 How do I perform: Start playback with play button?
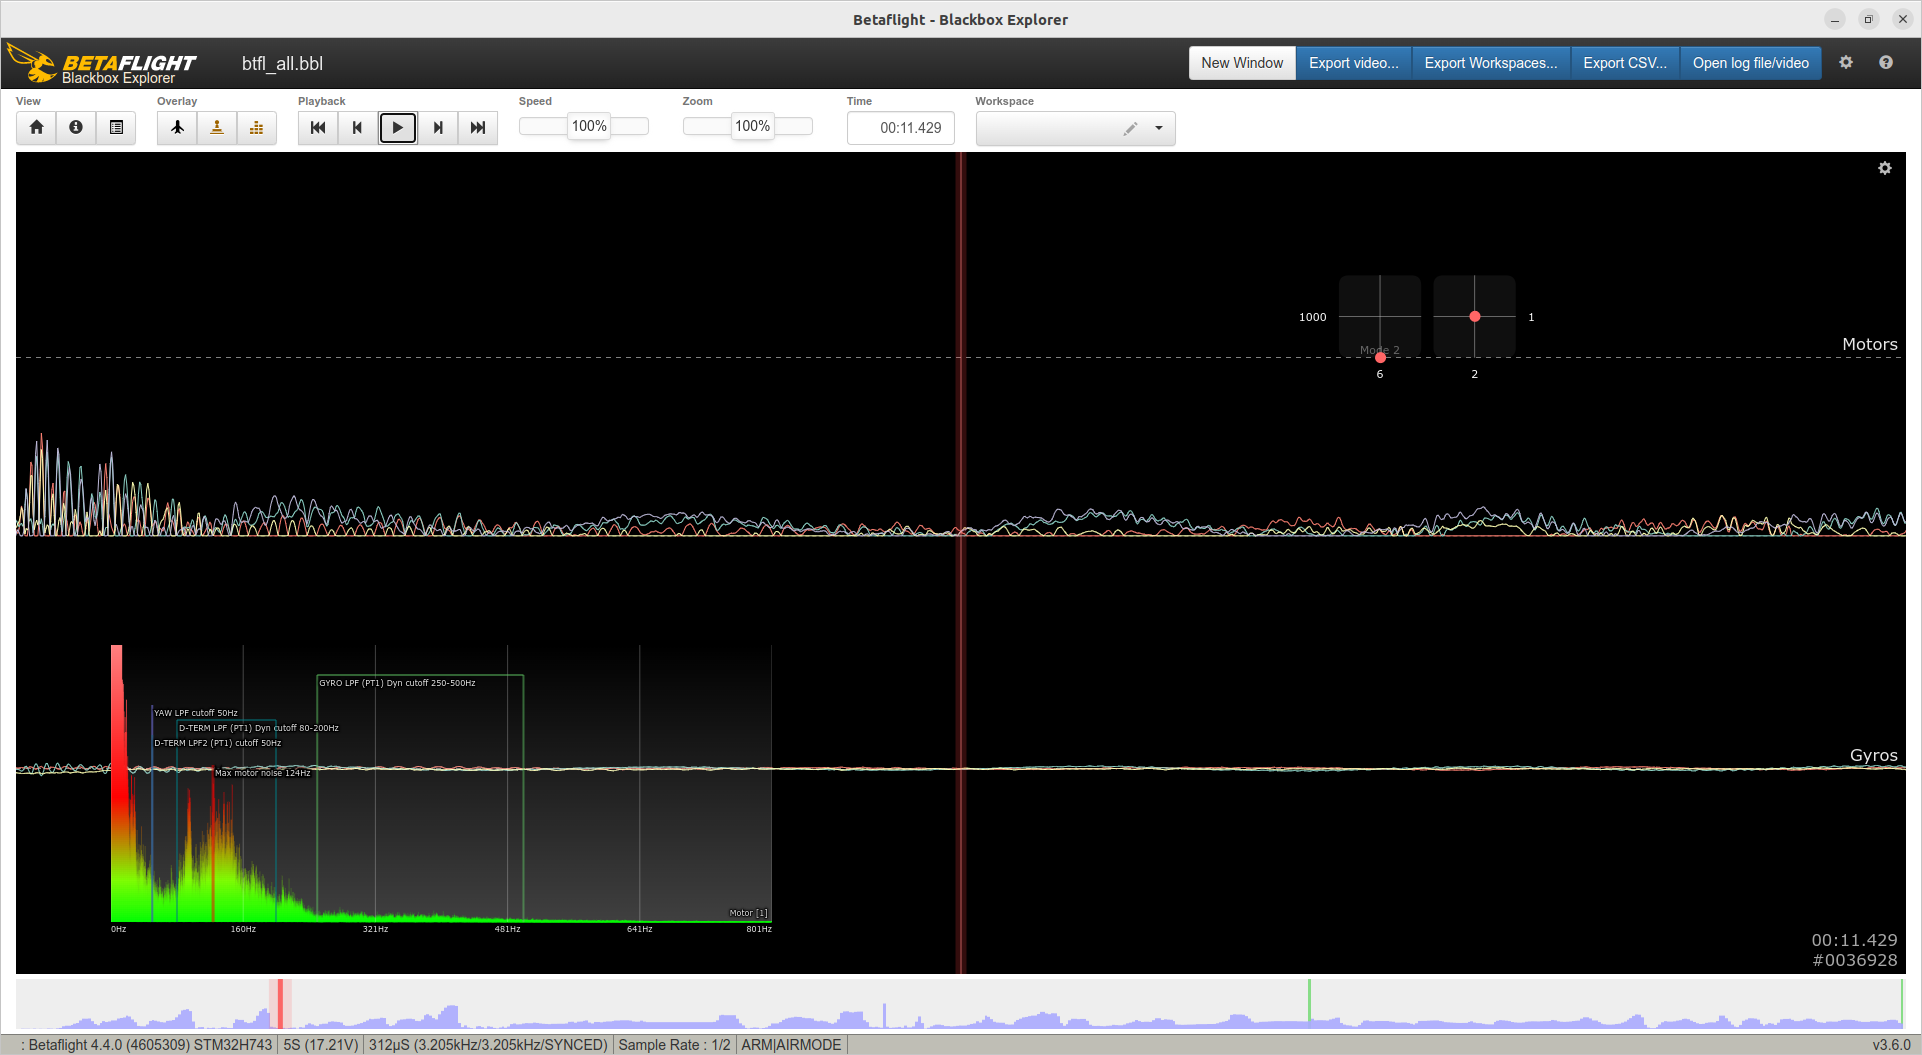pos(398,127)
